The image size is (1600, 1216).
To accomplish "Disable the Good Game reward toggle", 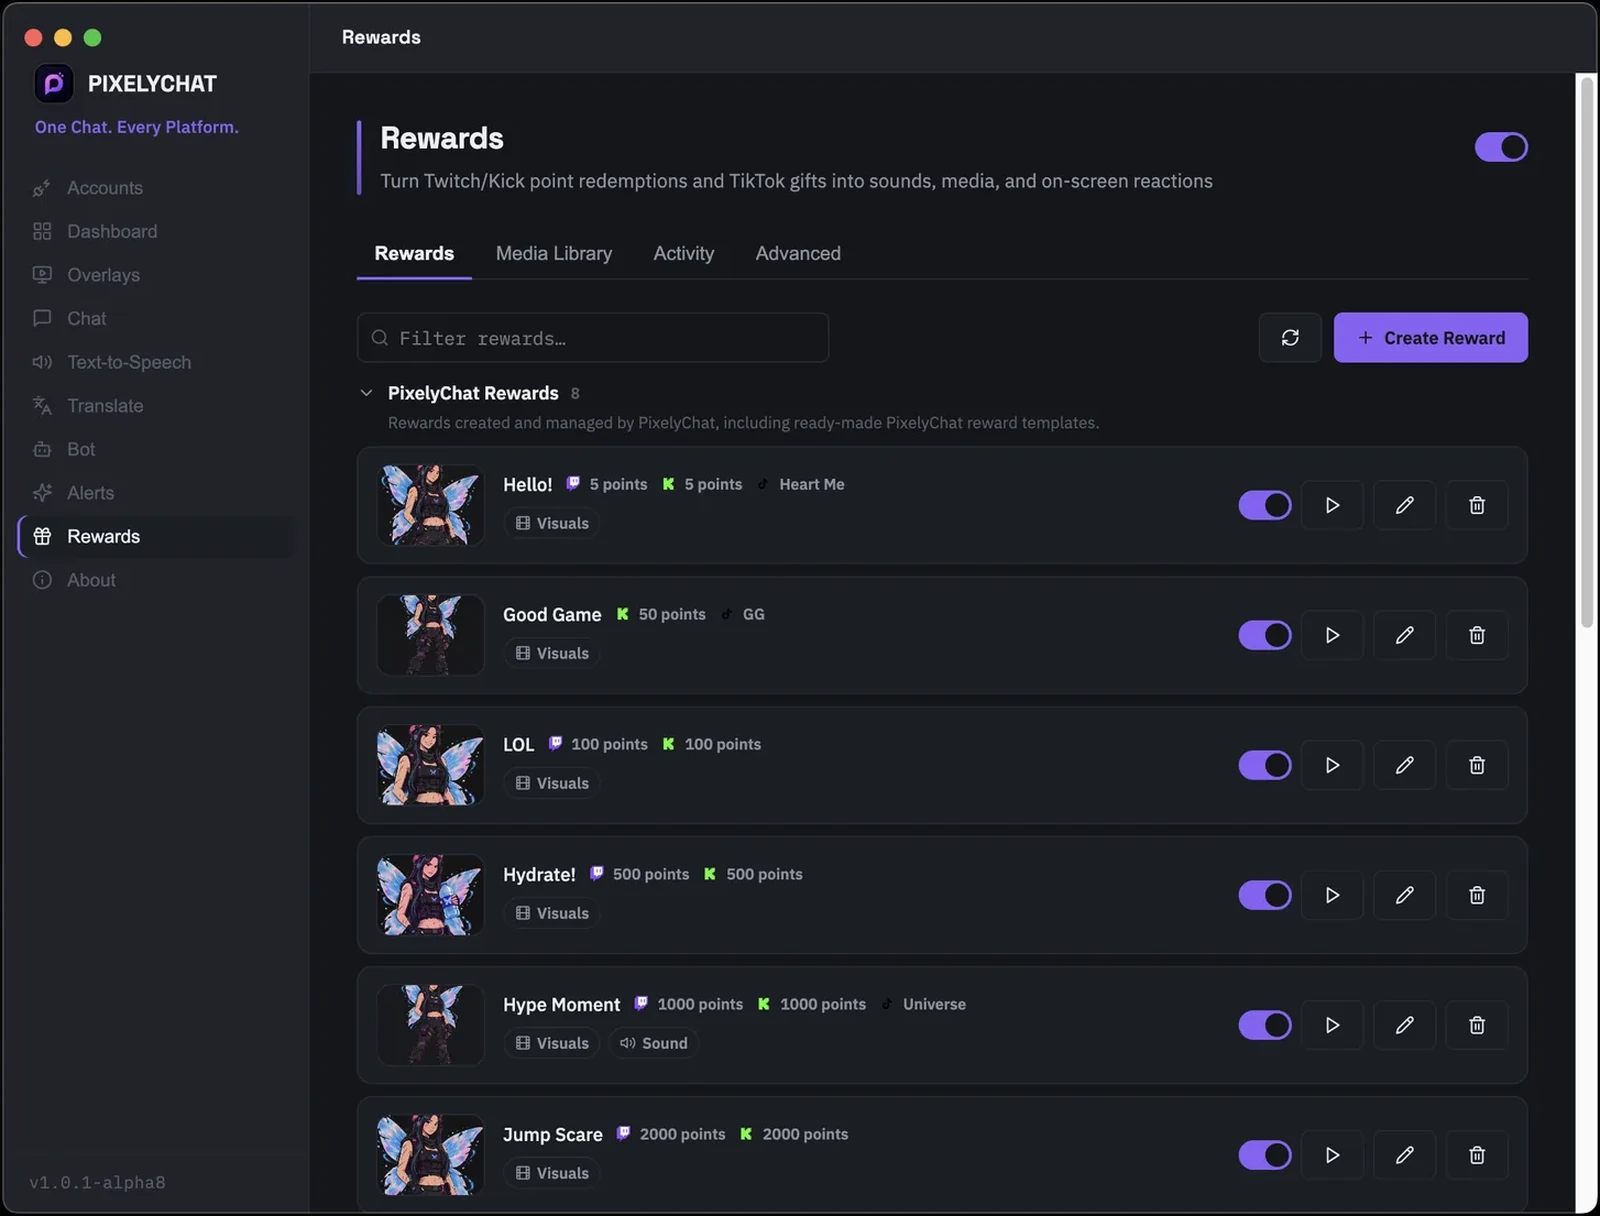I will pyautogui.click(x=1265, y=635).
